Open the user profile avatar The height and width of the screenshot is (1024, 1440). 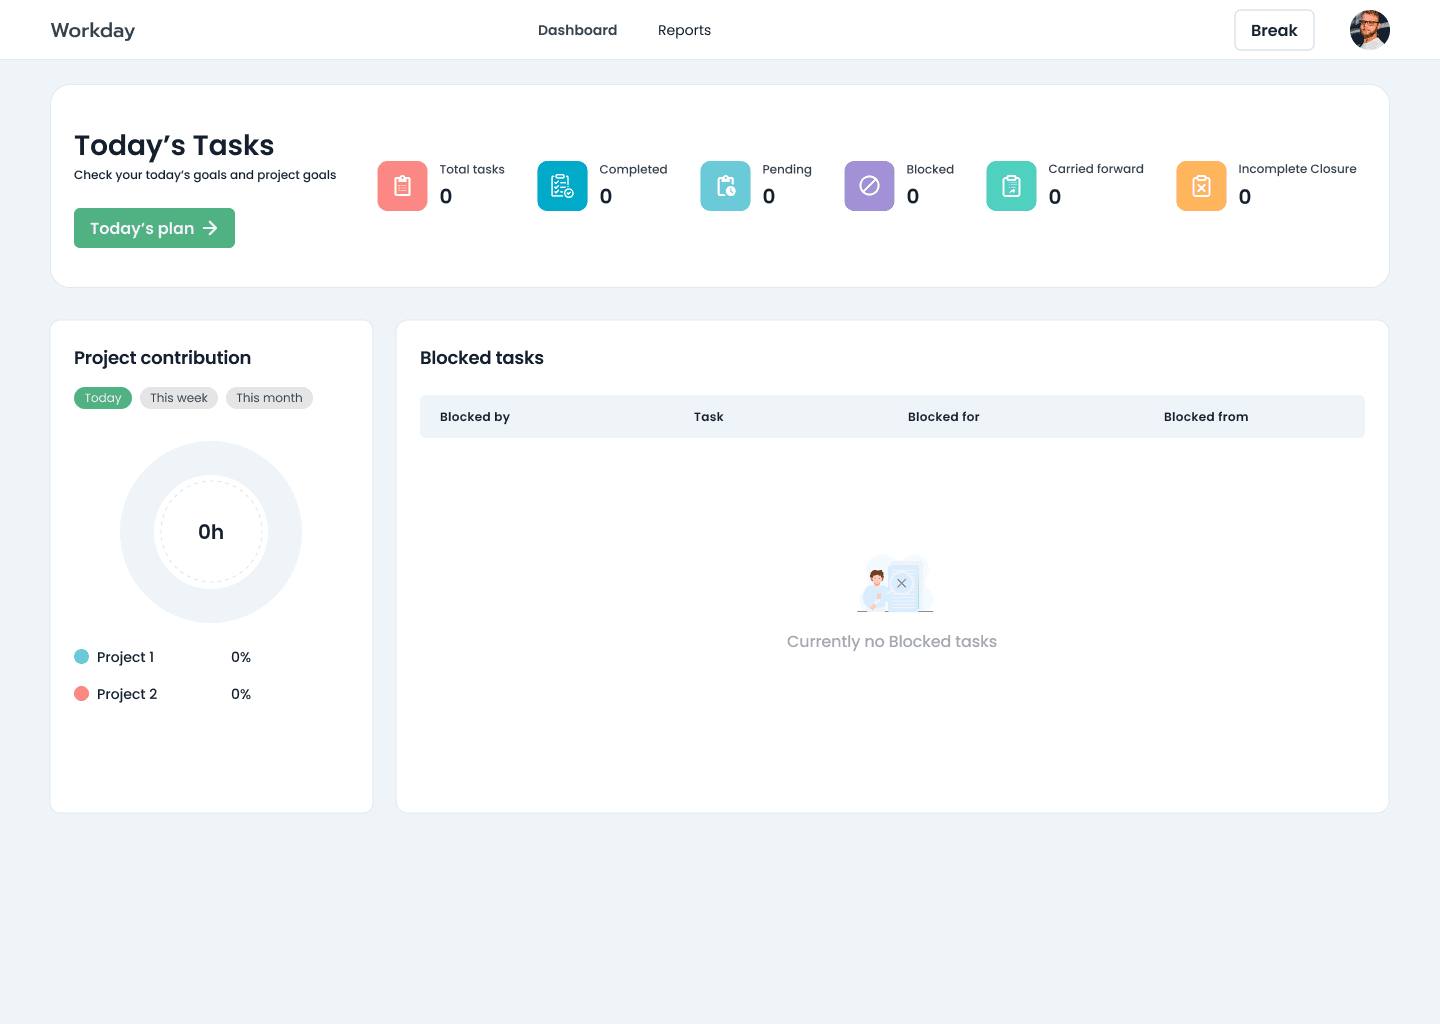[1369, 30]
